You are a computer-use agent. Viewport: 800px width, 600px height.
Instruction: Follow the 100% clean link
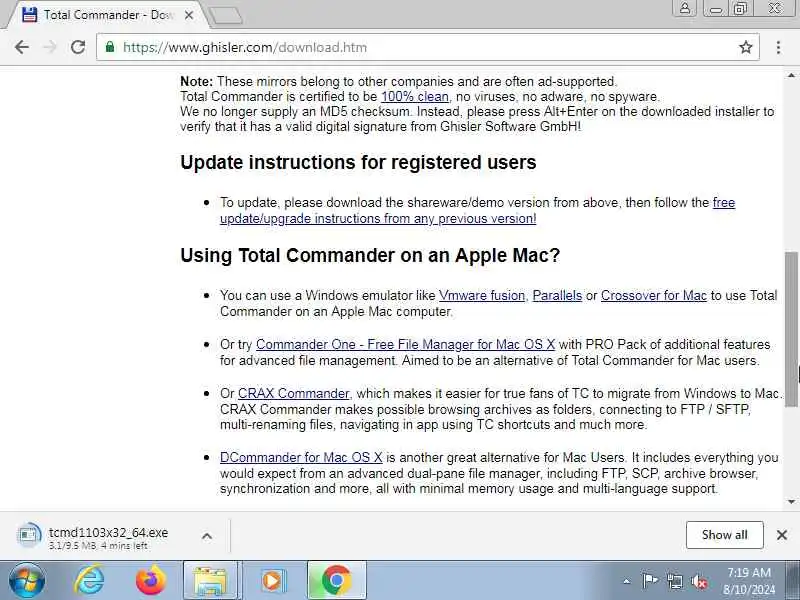pyautogui.click(x=415, y=96)
